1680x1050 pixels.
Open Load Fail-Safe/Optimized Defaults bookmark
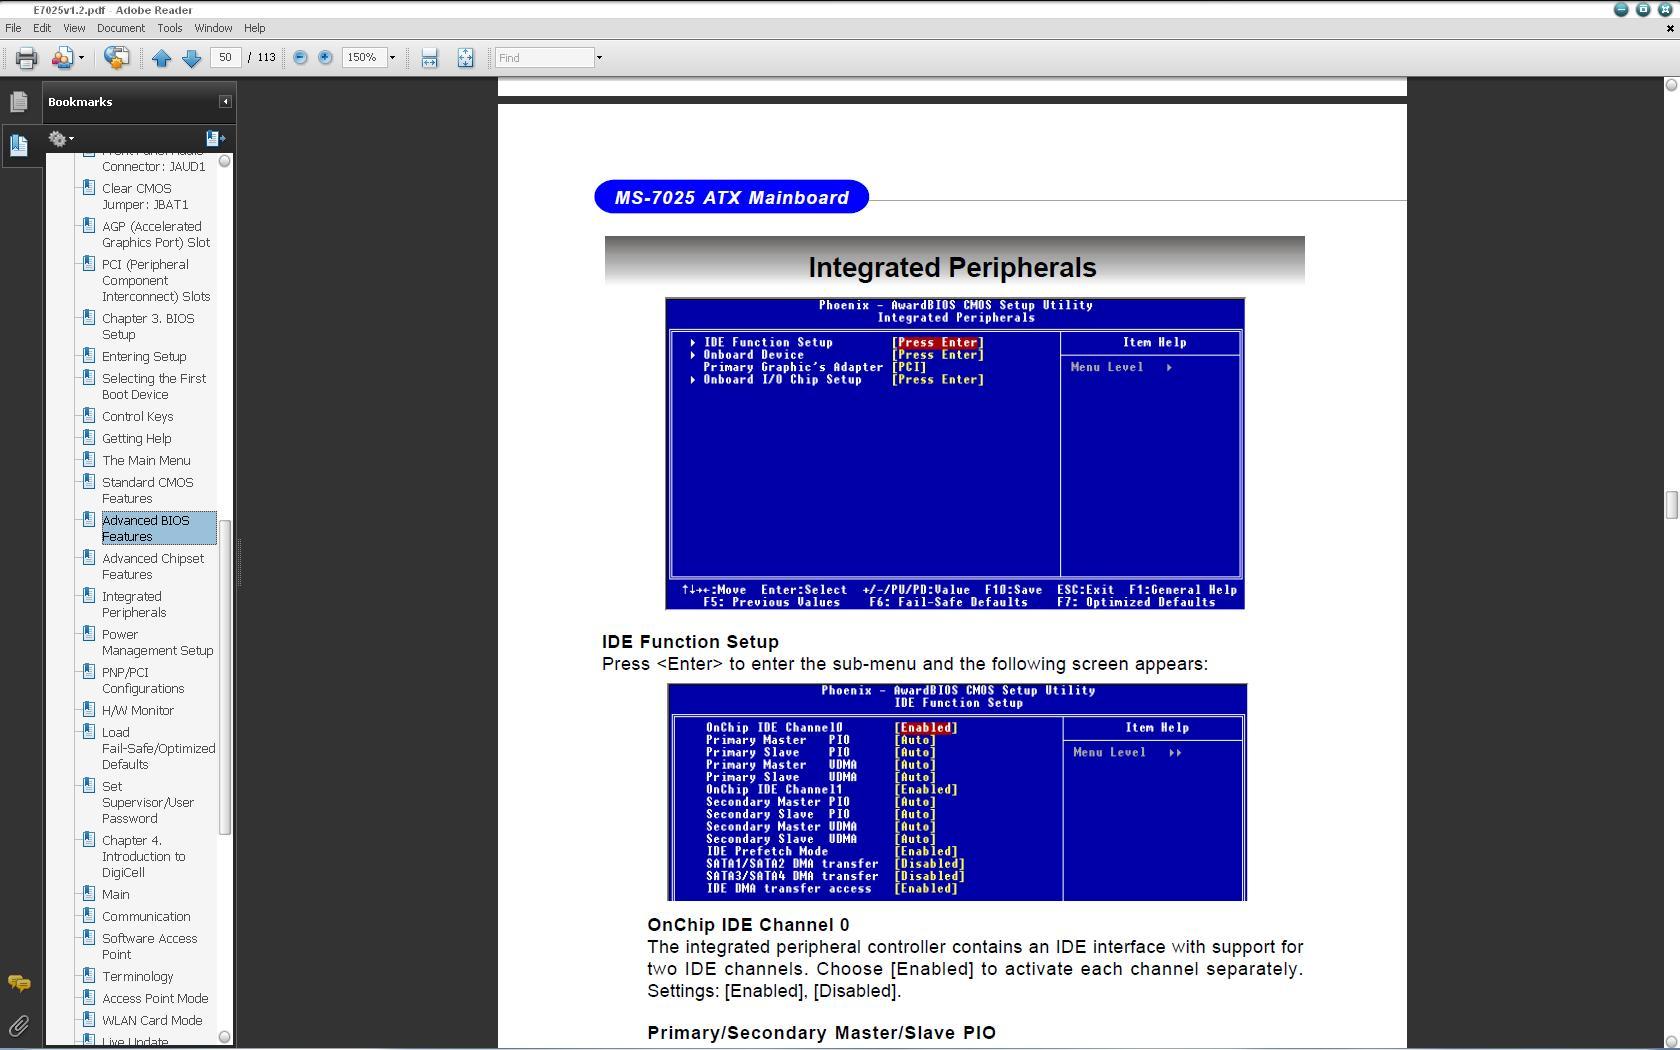158,748
